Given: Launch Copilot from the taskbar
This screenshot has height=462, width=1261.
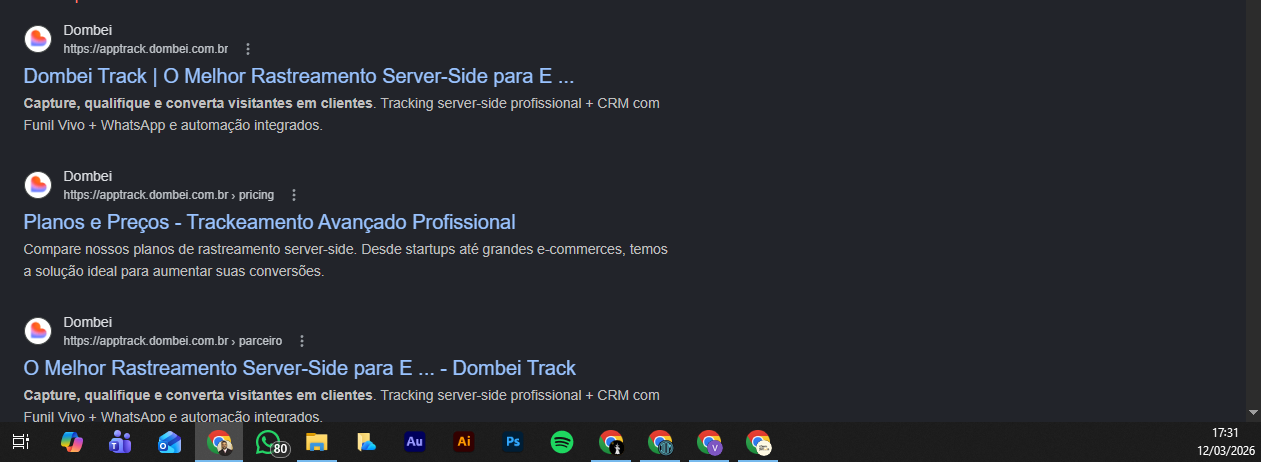Looking at the screenshot, I should [x=71, y=442].
